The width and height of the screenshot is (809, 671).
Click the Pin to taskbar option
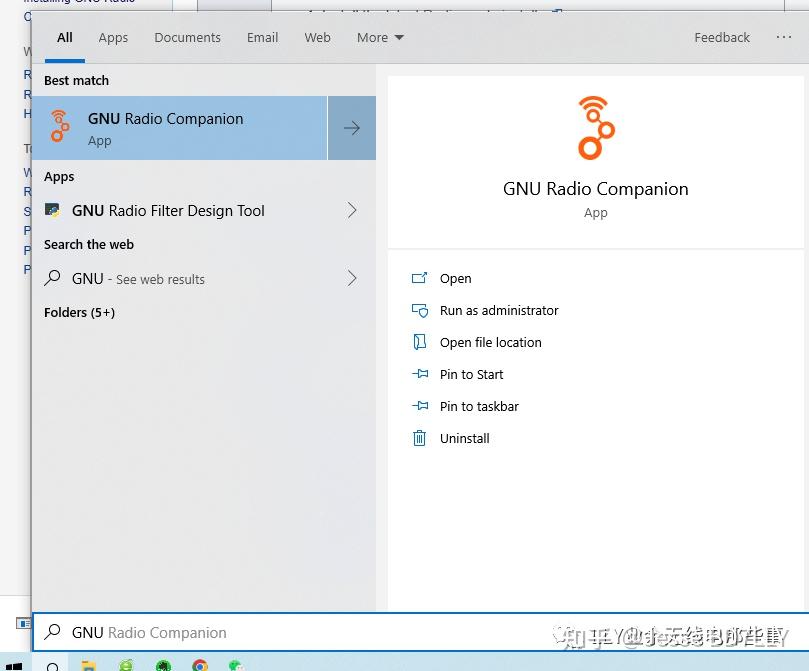point(479,406)
